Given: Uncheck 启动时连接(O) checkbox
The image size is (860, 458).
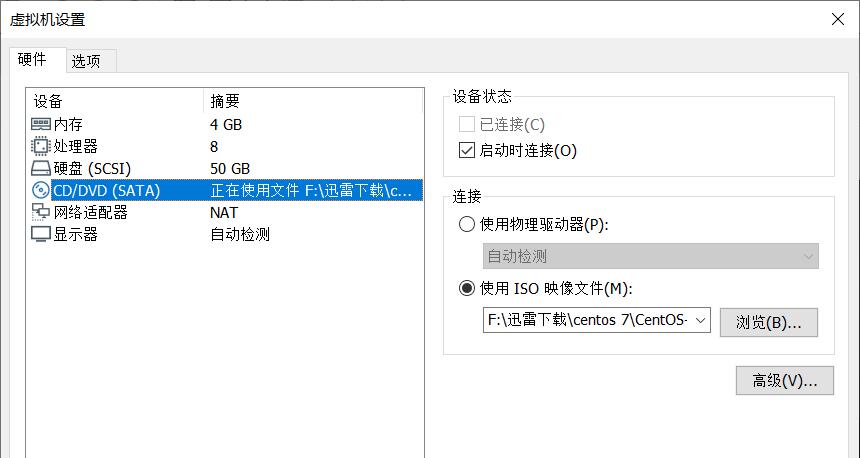Looking at the screenshot, I should coord(467,150).
